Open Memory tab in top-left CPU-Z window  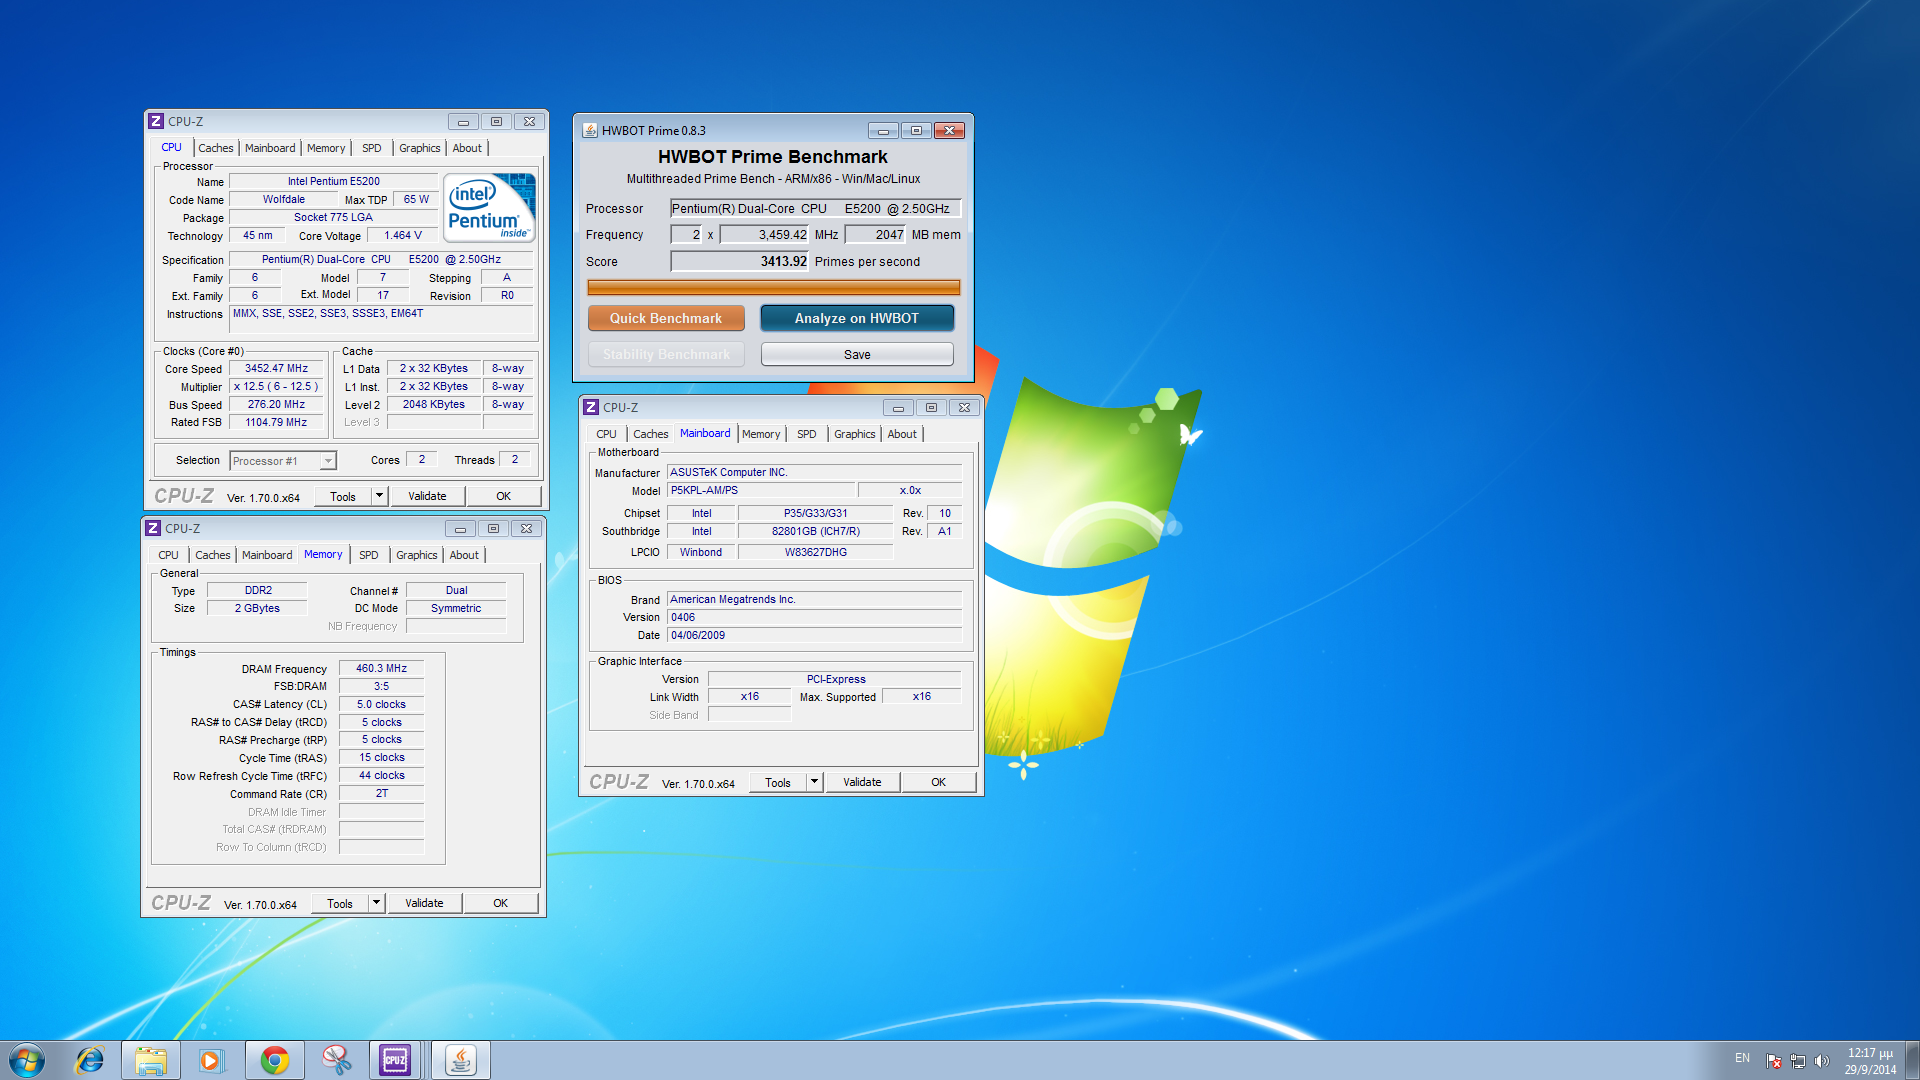pos(326,148)
